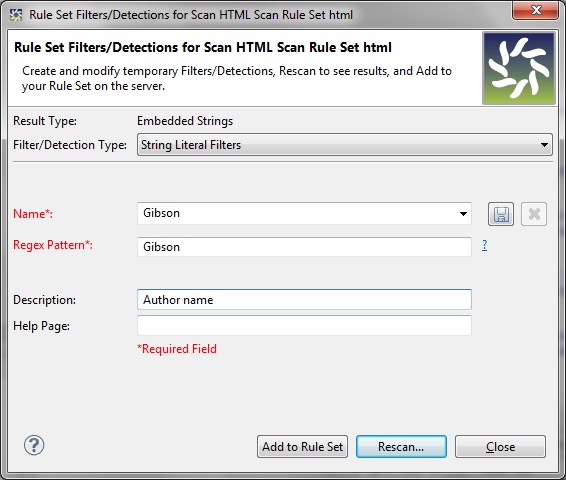Image resolution: width=566 pixels, height=480 pixels.
Task: Click the dialog title bar text
Action: (x=191, y=15)
